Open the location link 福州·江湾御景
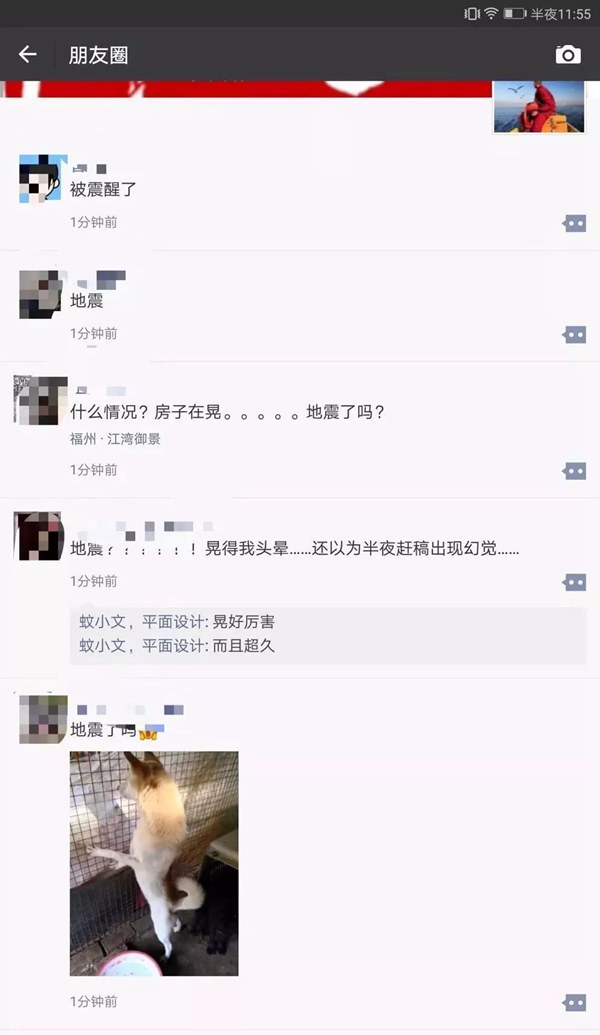Viewport: 600px width, 1035px height. coord(116,439)
